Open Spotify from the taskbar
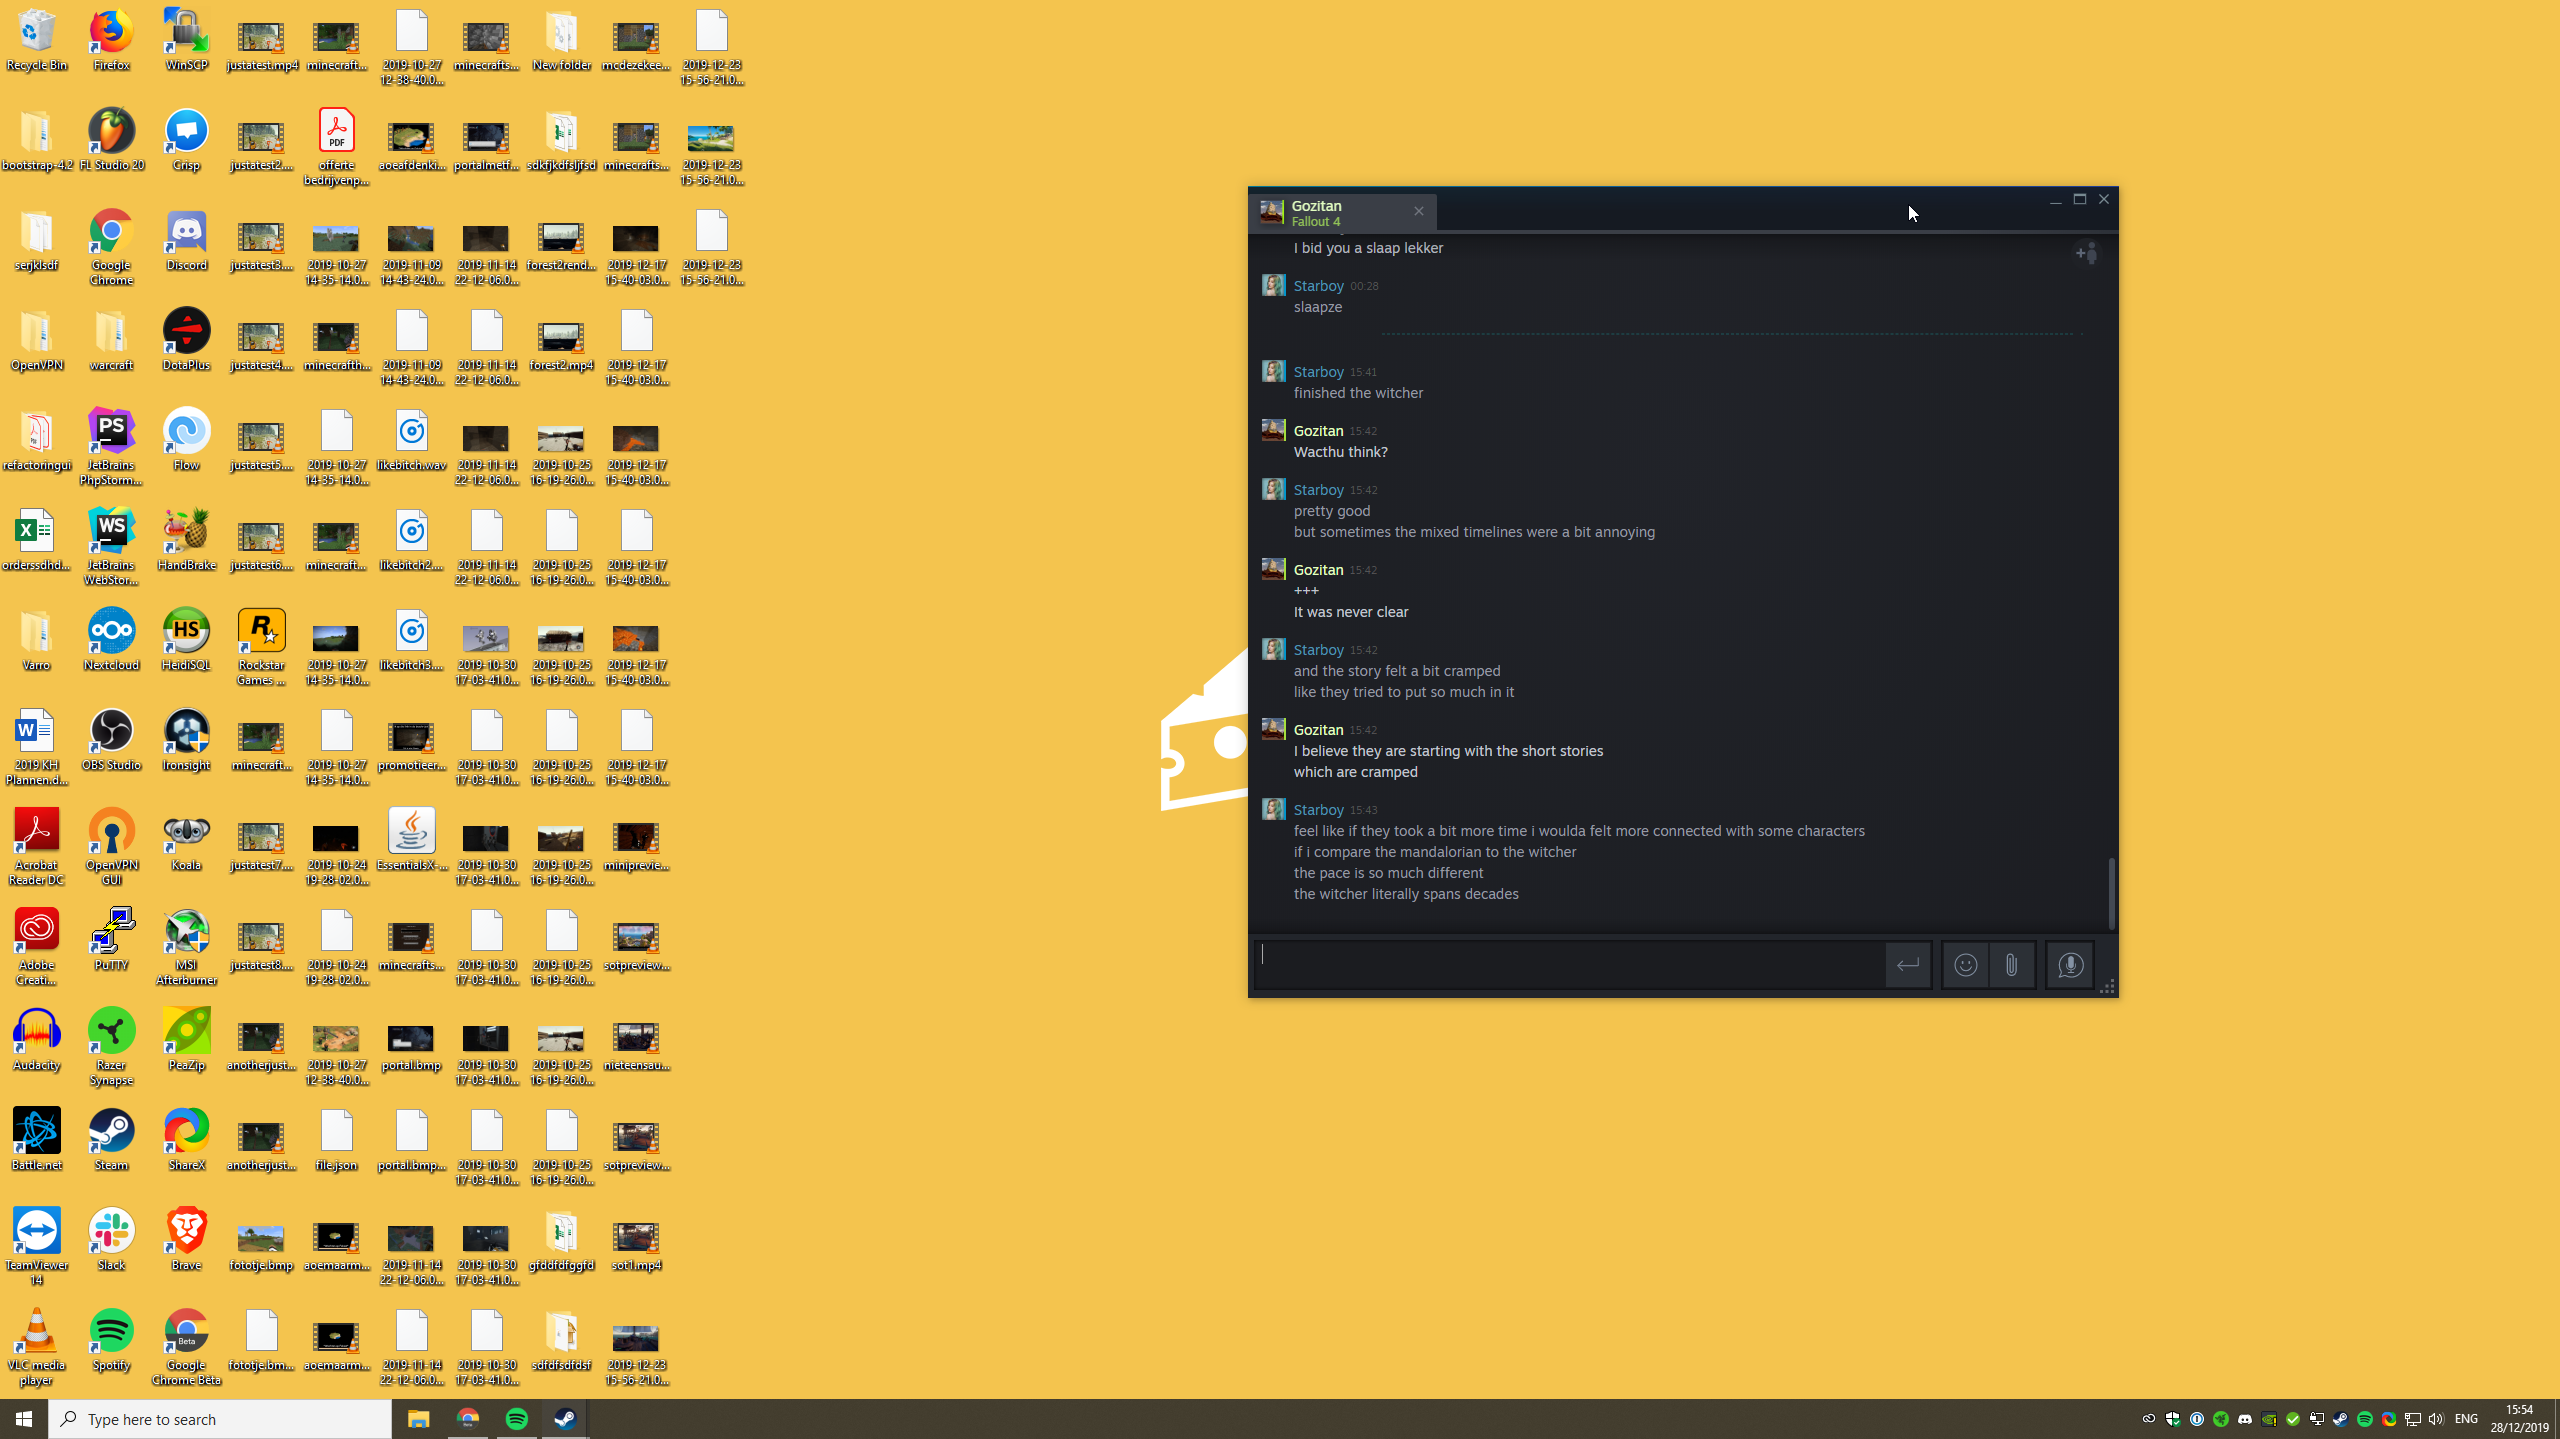Screen dimensions: 2560x1439 pyautogui.click(x=517, y=1419)
